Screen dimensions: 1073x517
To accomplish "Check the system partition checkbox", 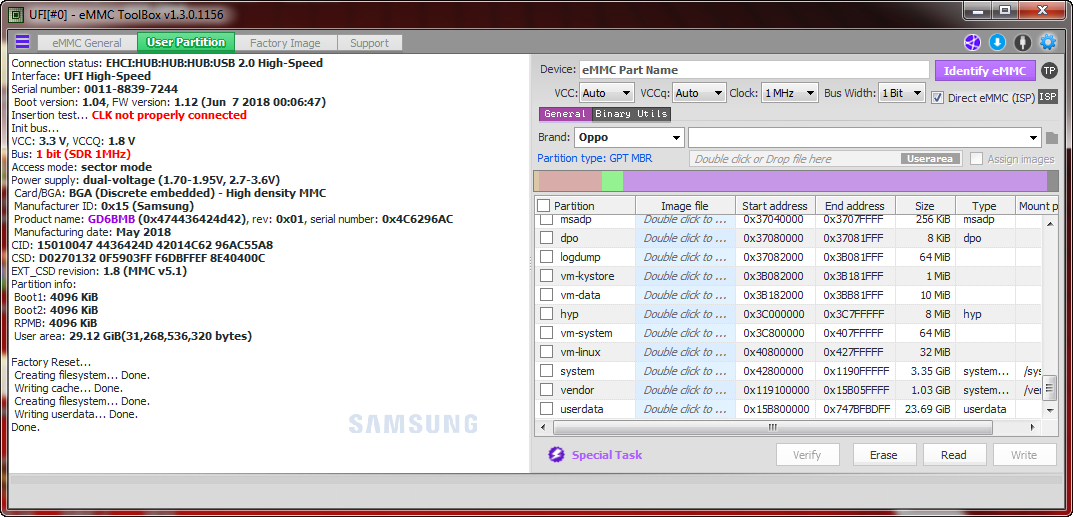I will tap(546, 371).
